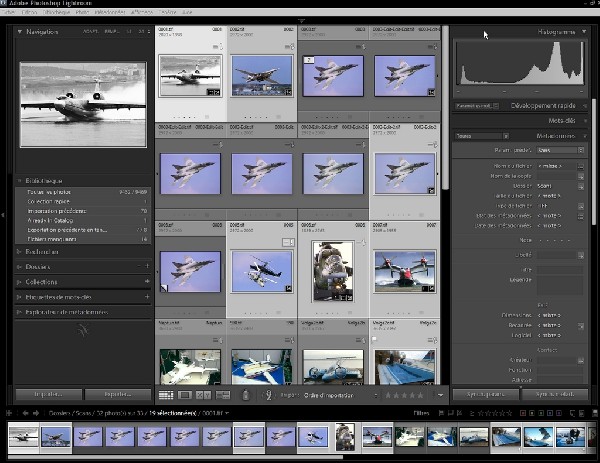The height and width of the screenshot is (463, 600).
Task: Click the grid view vertical scrollbar
Action: 445,107
